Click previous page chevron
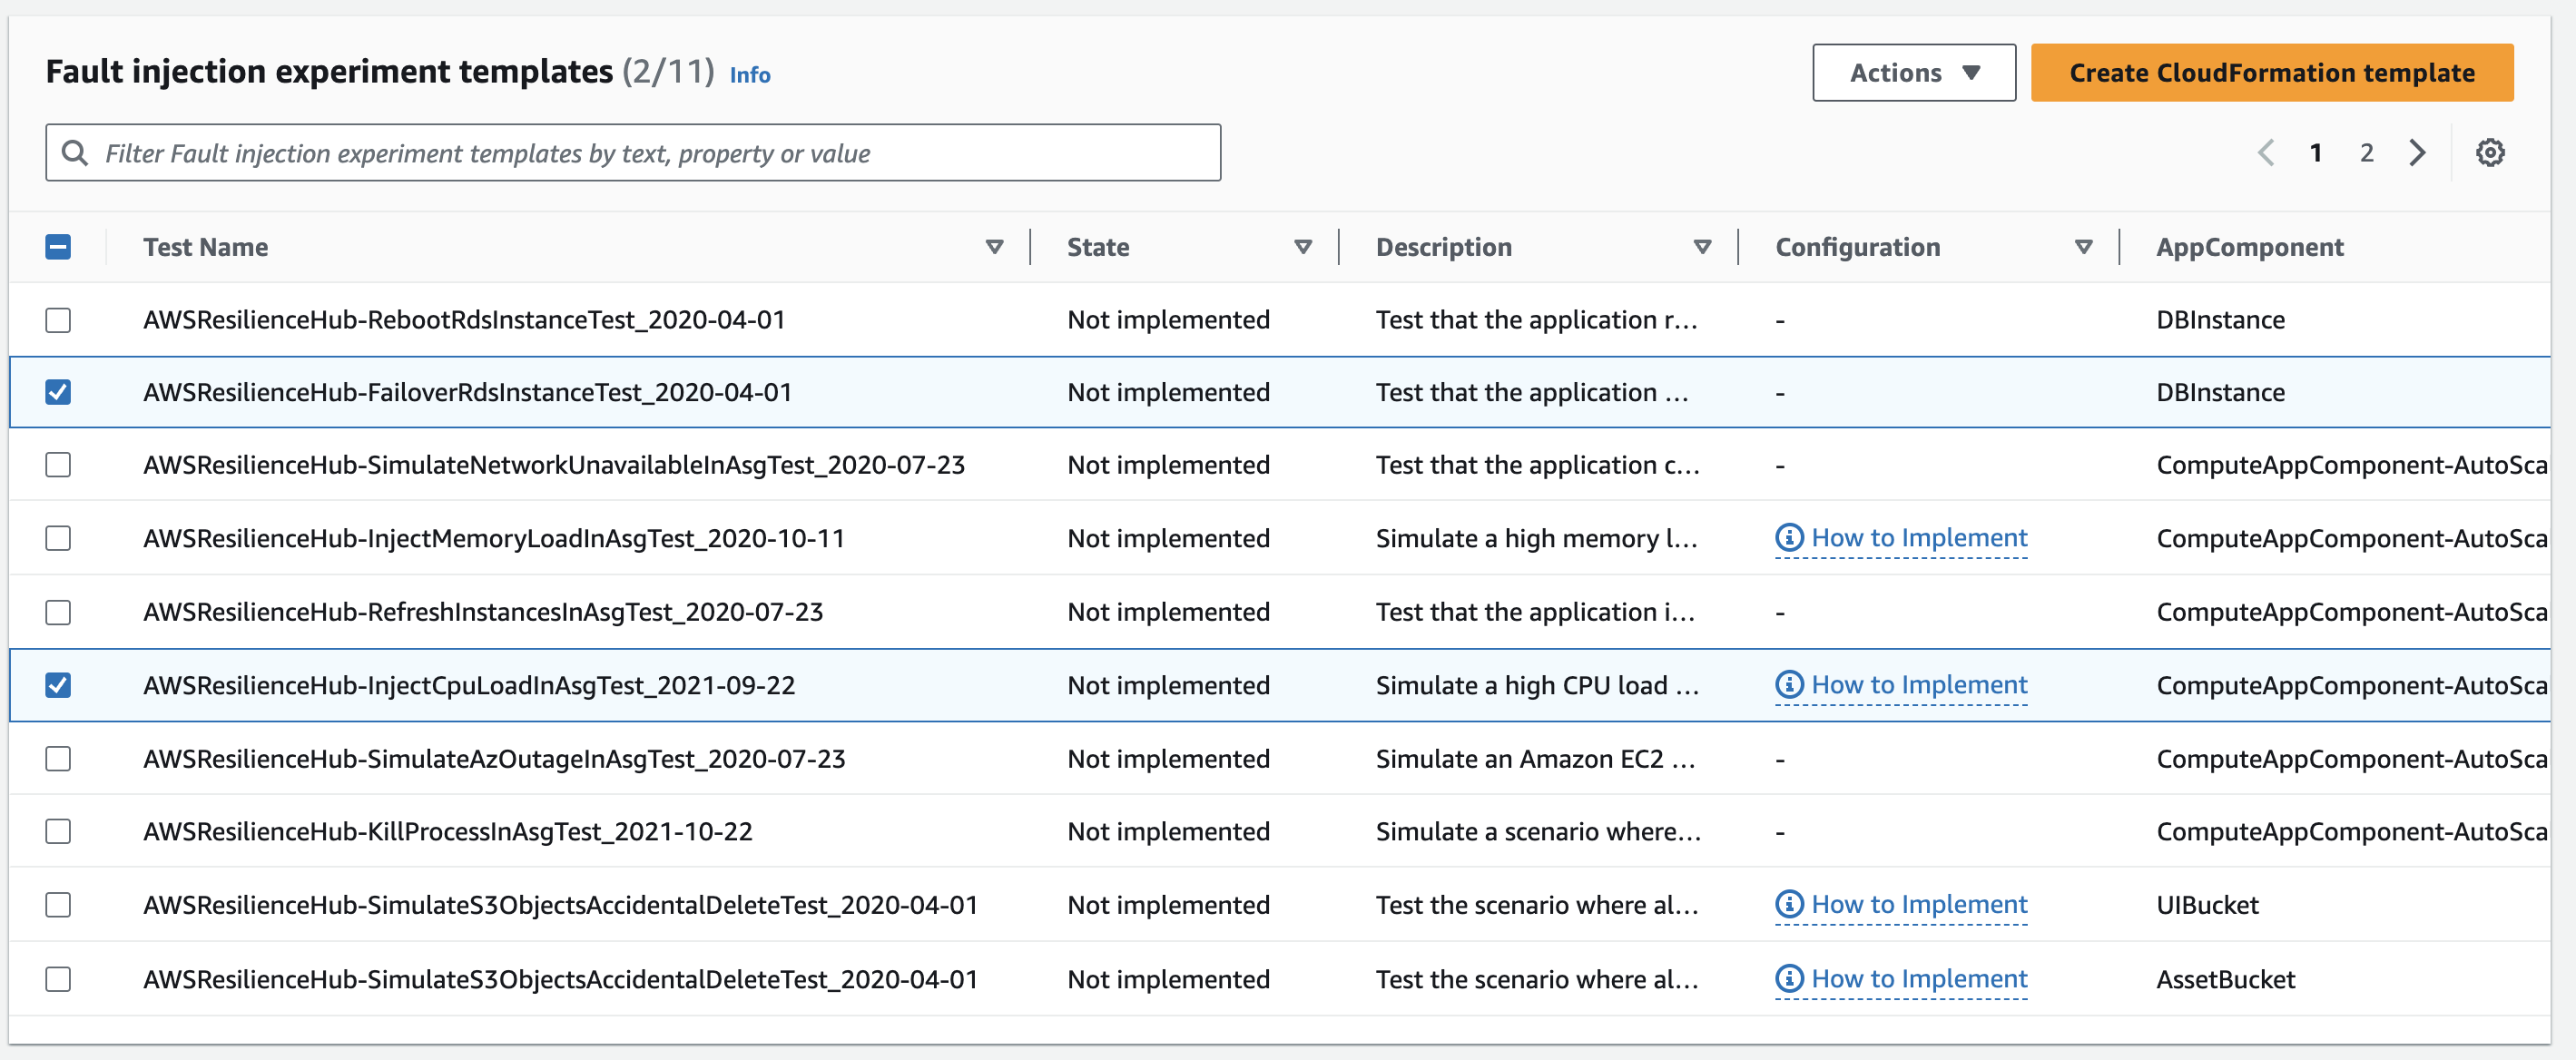The height and width of the screenshot is (1060, 2576). (2266, 153)
